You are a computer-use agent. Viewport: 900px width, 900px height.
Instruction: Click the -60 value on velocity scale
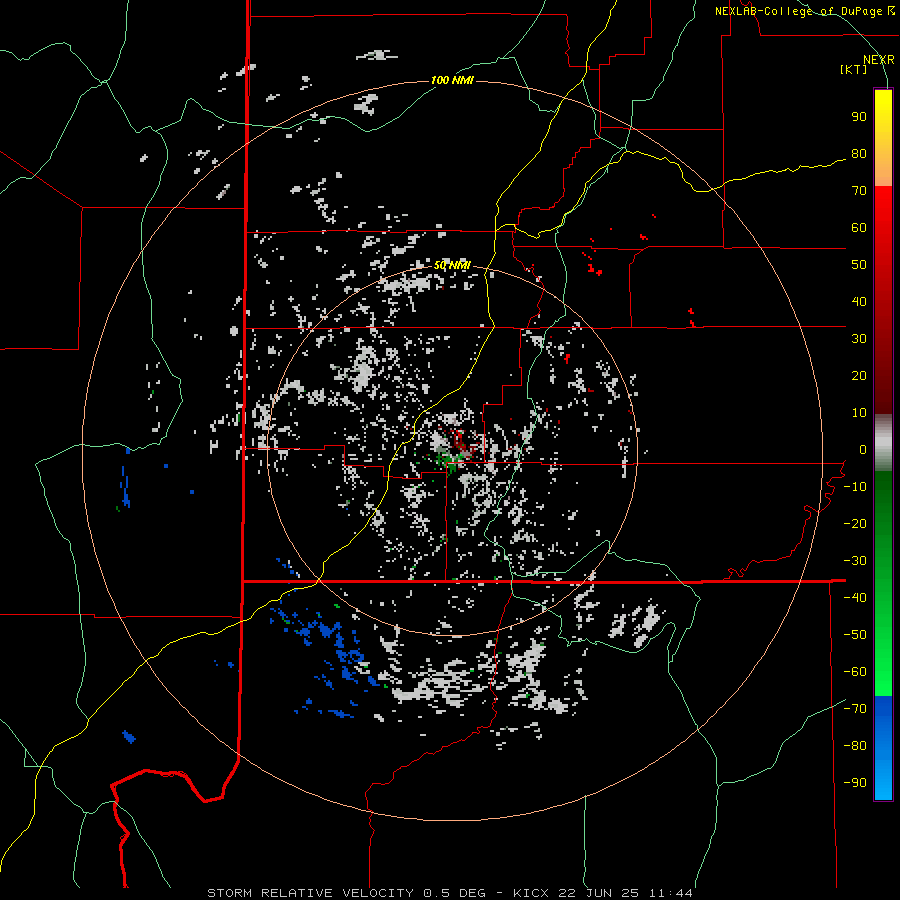coord(855,672)
